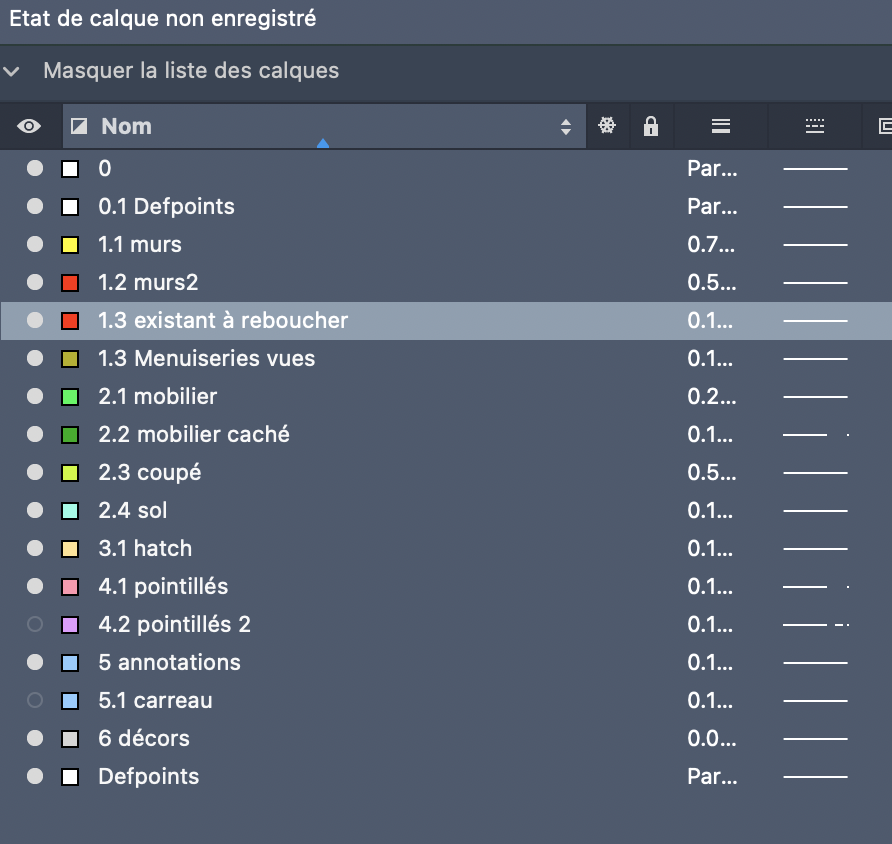The width and height of the screenshot is (892, 844).
Task: Click the linetype column header icon
Action: (x=815, y=126)
